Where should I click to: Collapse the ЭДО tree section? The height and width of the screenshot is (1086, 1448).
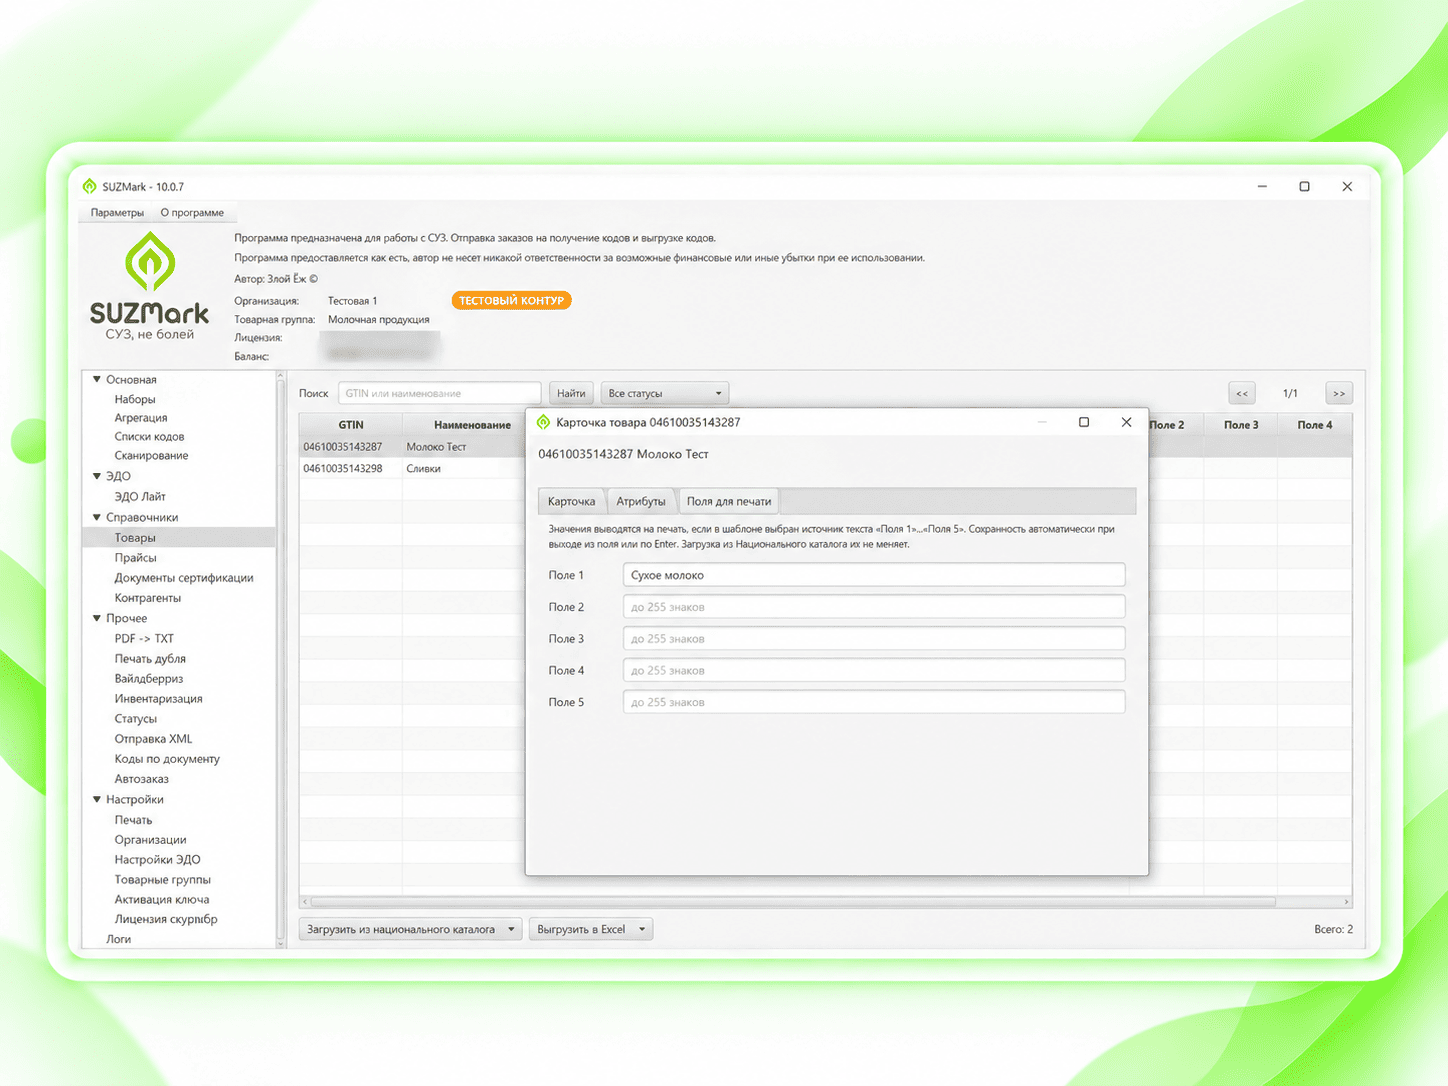click(x=97, y=476)
